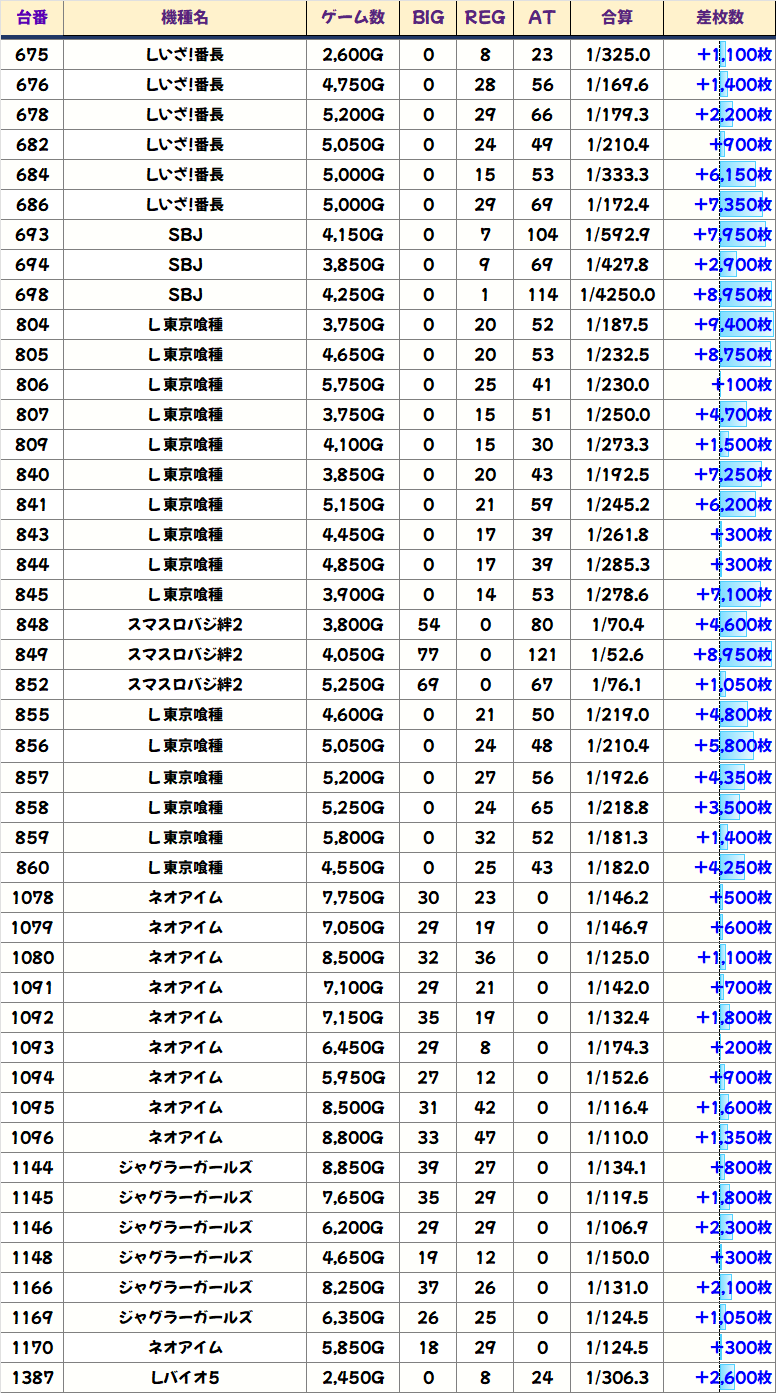Image resolution: width=776 pixels, height=1393 pixels.
Task: Click the 1/52.6 combined rate cell
Action: click(x=617, y=655)
